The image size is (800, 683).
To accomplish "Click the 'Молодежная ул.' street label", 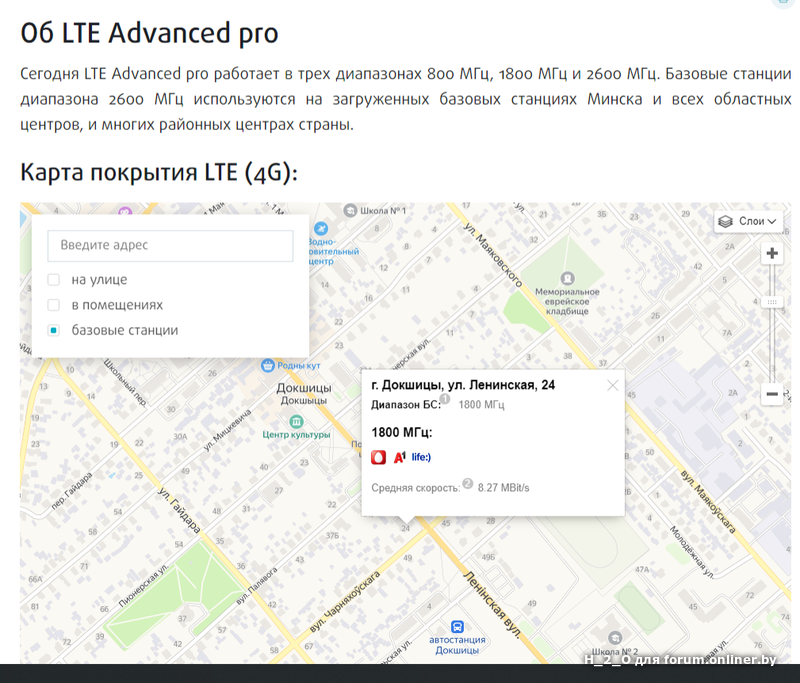I will (x=692, y=552).
